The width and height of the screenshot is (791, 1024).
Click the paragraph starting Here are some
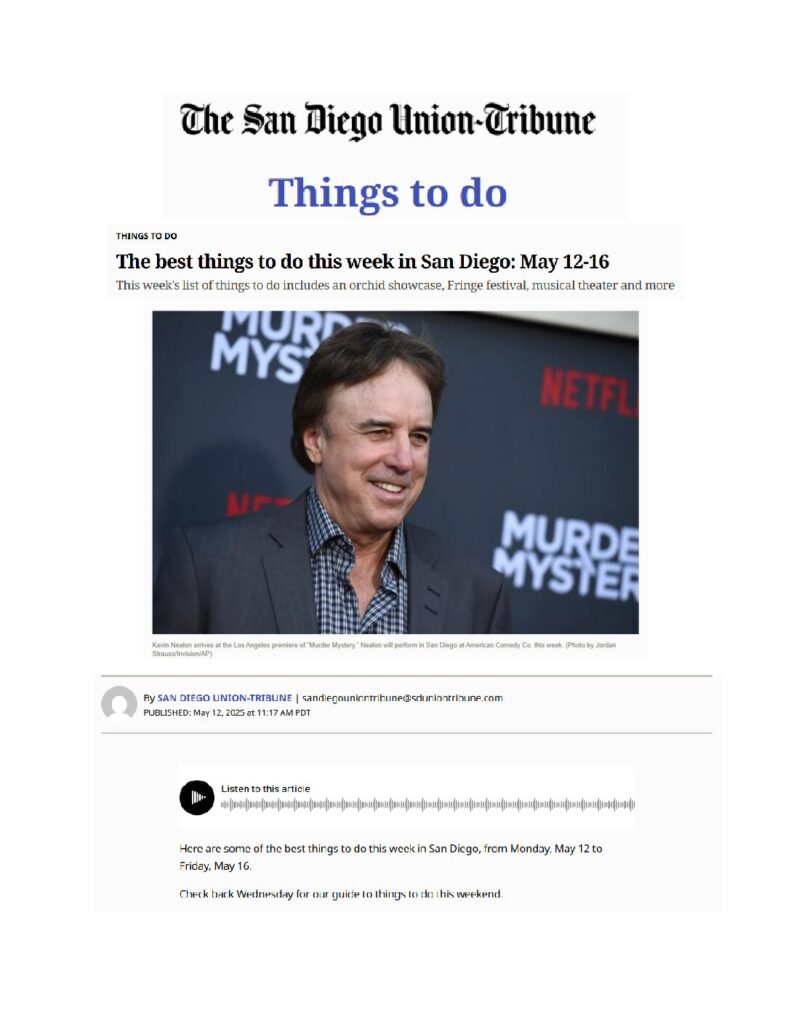pos(391,857)
